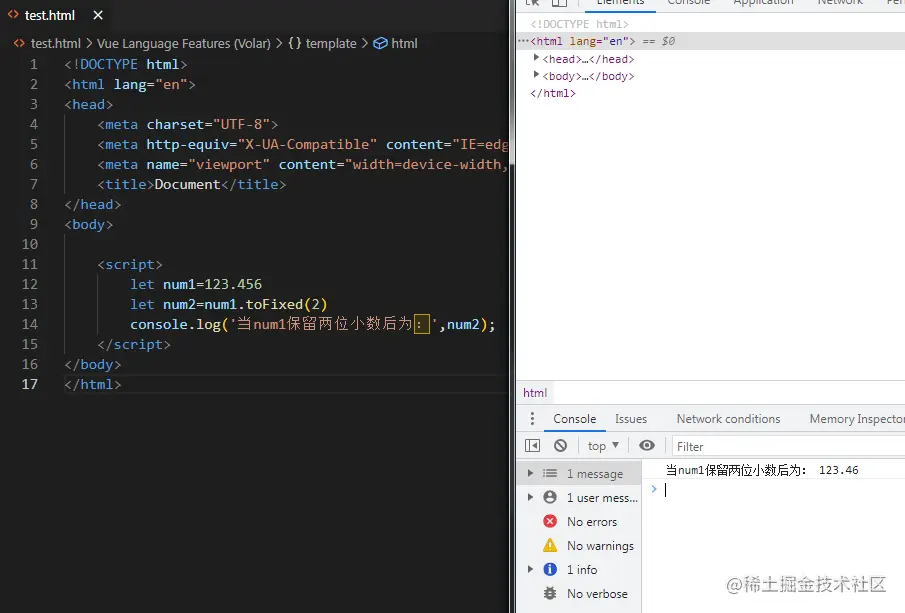Activate the inspect element picker icon
Screen dimensions: 905x613
pyautogui.click(x=533, y=2)
